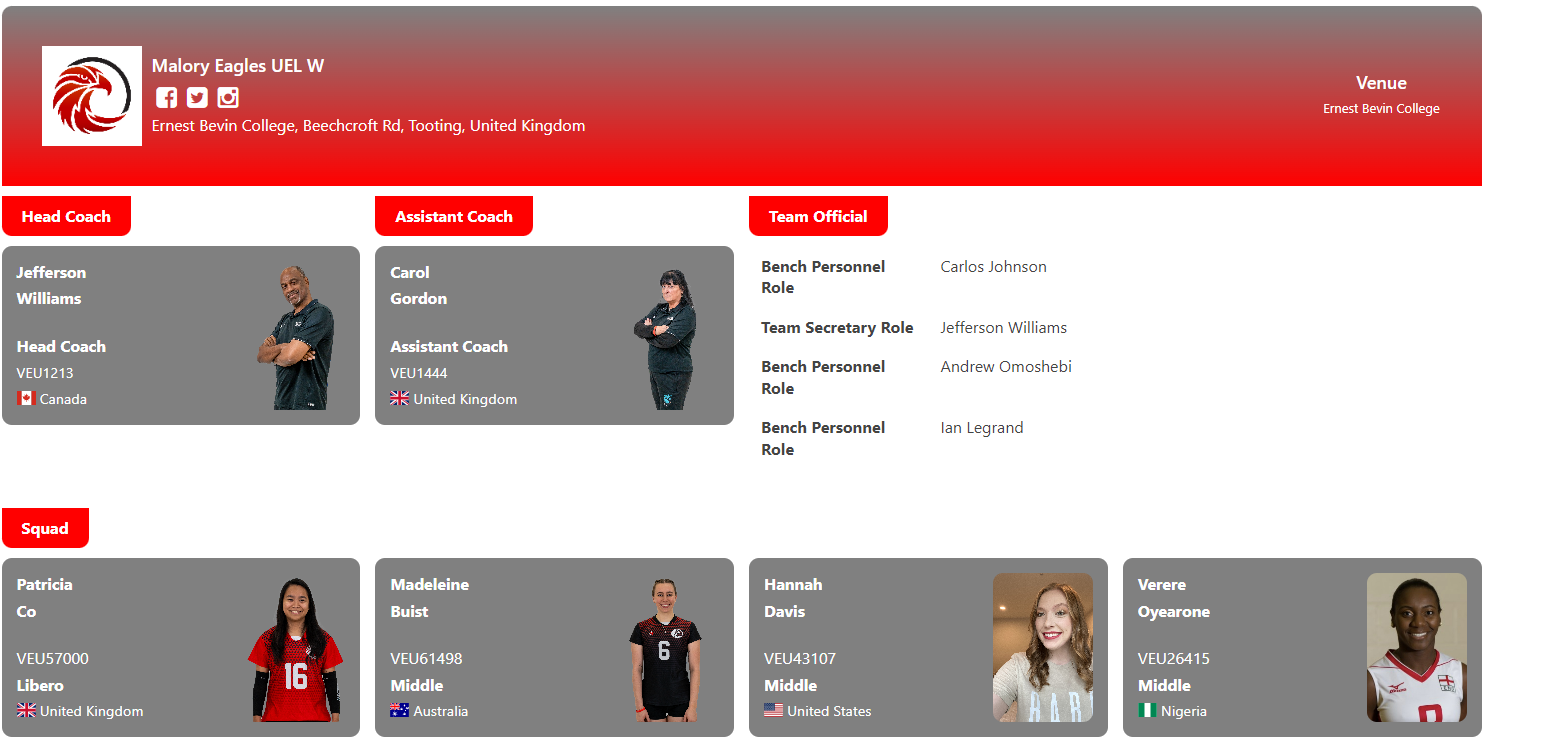Click the Bench Personnel Role label beside Andrew Omoshebi

tap(823, 377)
